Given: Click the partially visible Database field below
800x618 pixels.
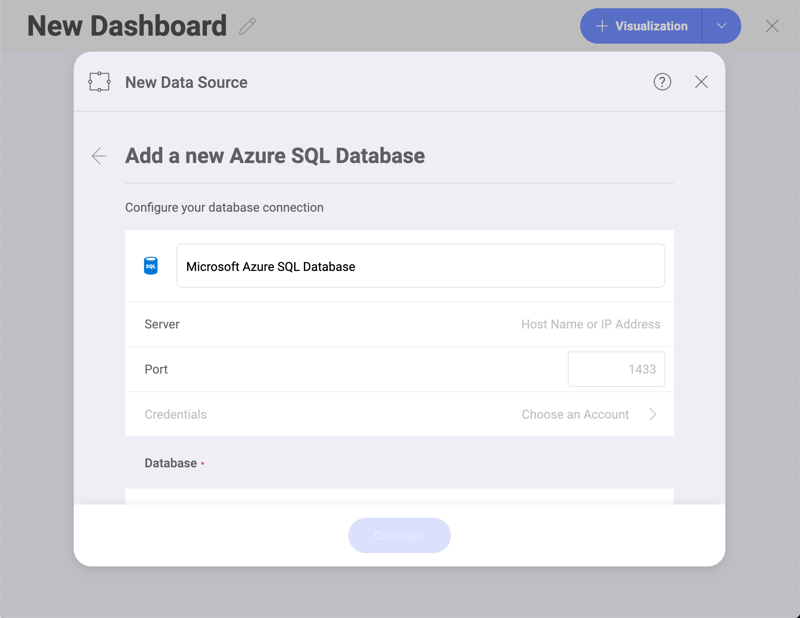Looking at the screenshot, I should [x=399, y=496].
